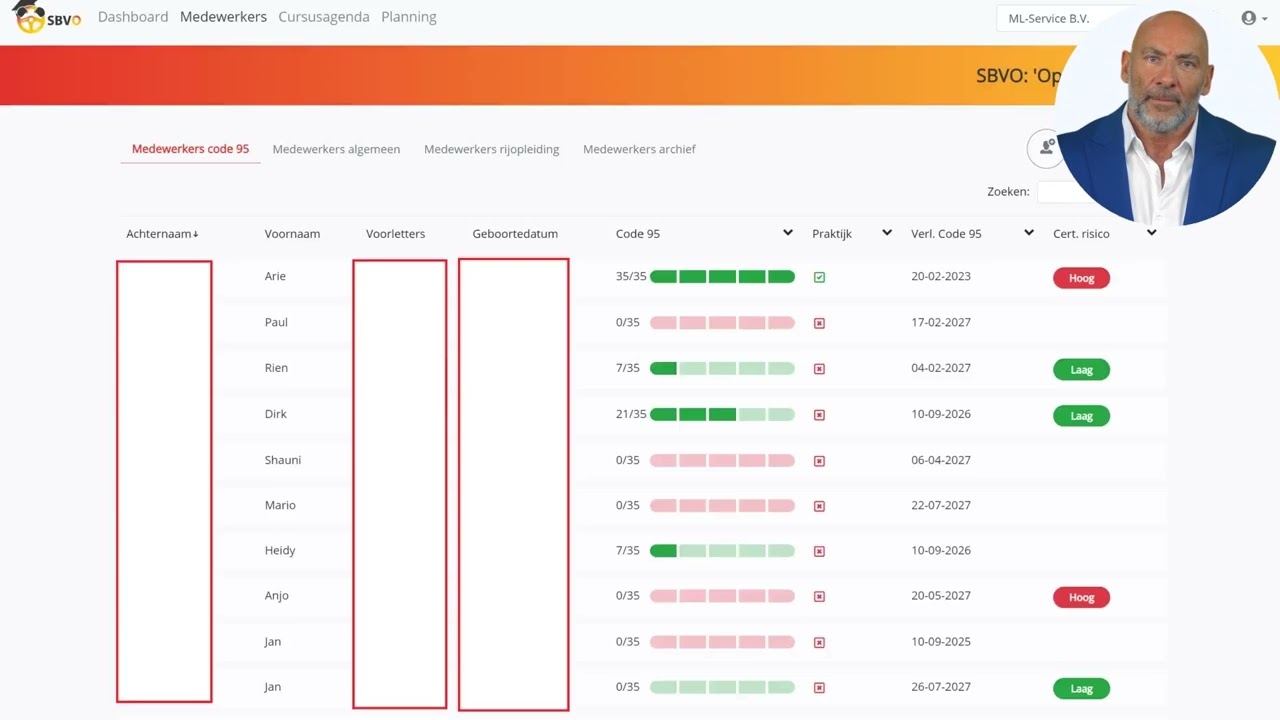Image resolution: width=1280 pixels, height=720 pixels.
Task: Click Laag badge in row dated 26-07-2027
Action: coord(1081,689)
